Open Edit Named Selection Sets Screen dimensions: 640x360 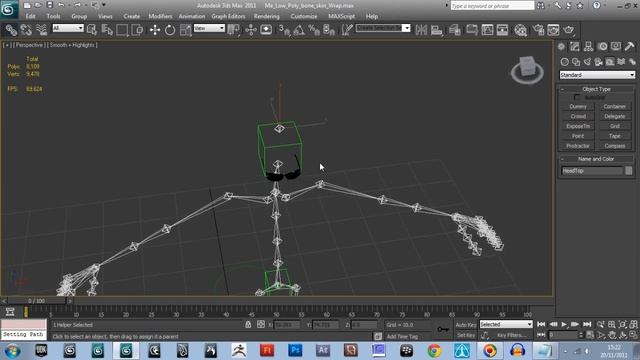click(x=347, y=30)
